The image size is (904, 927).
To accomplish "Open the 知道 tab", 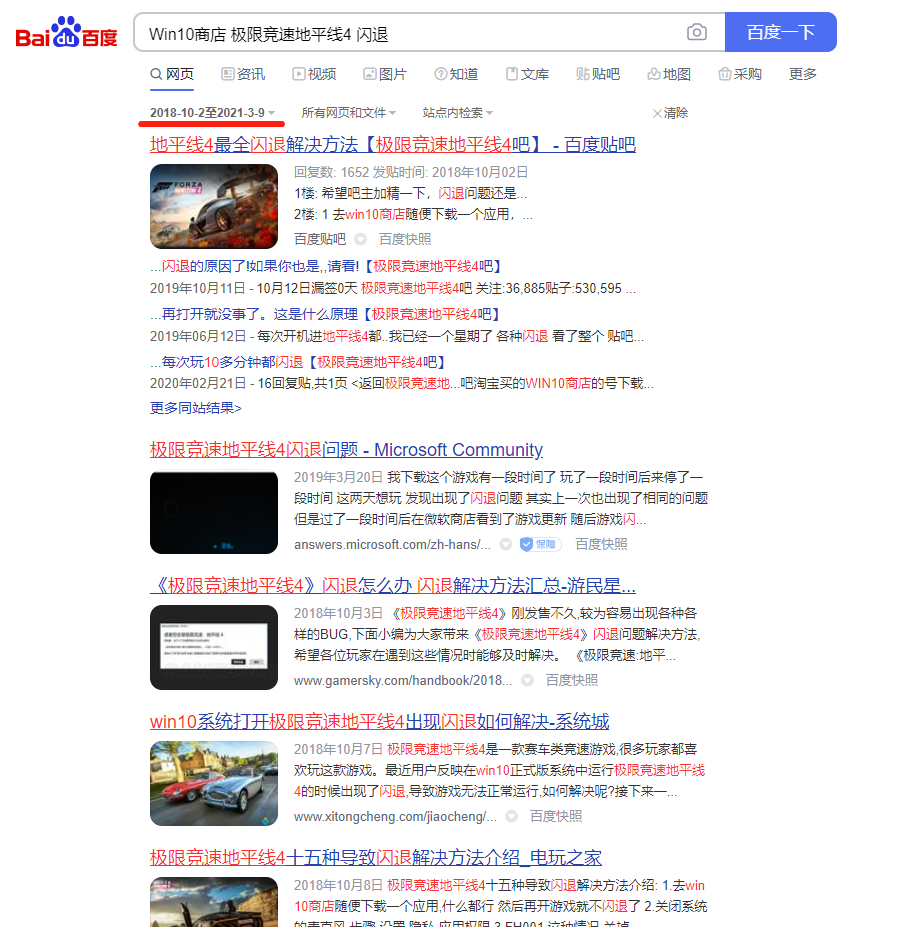I will pyautogui.click(x=456, y=74).
